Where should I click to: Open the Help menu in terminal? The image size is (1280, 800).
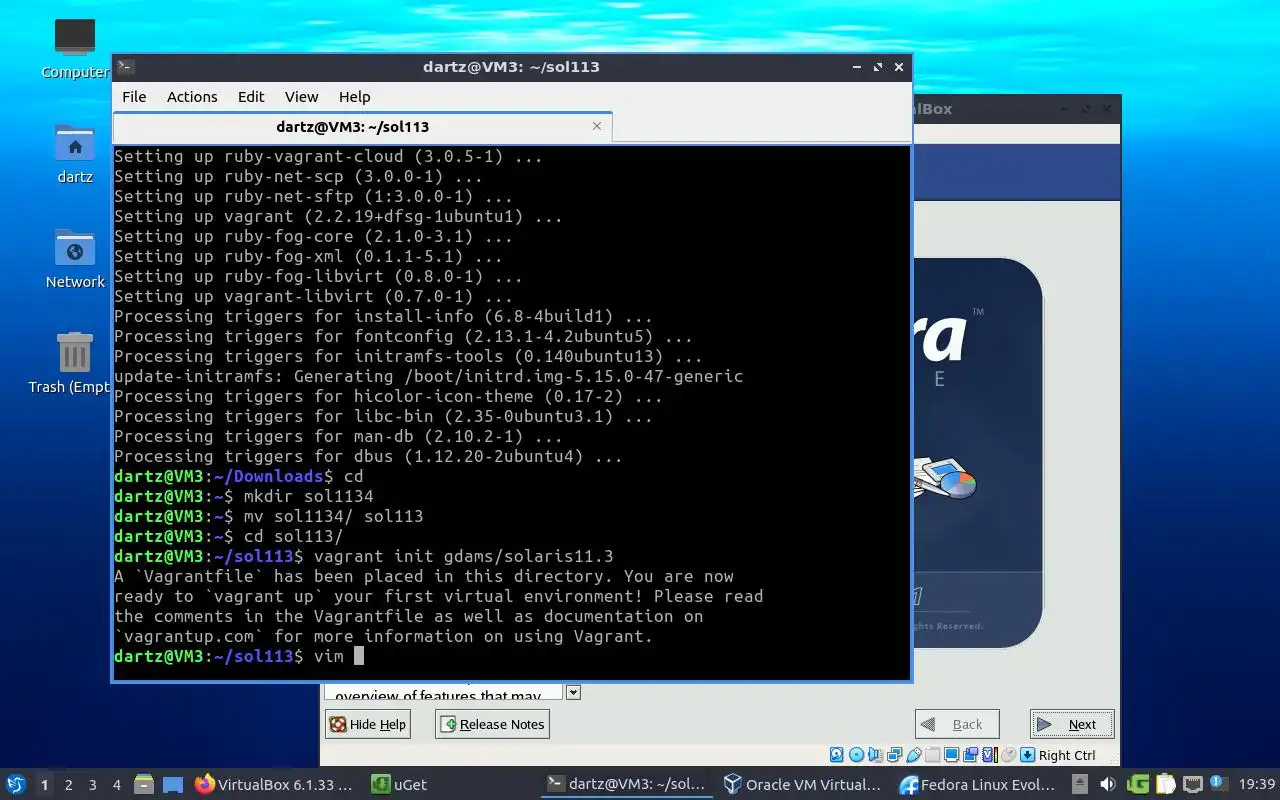pos(354,96)
